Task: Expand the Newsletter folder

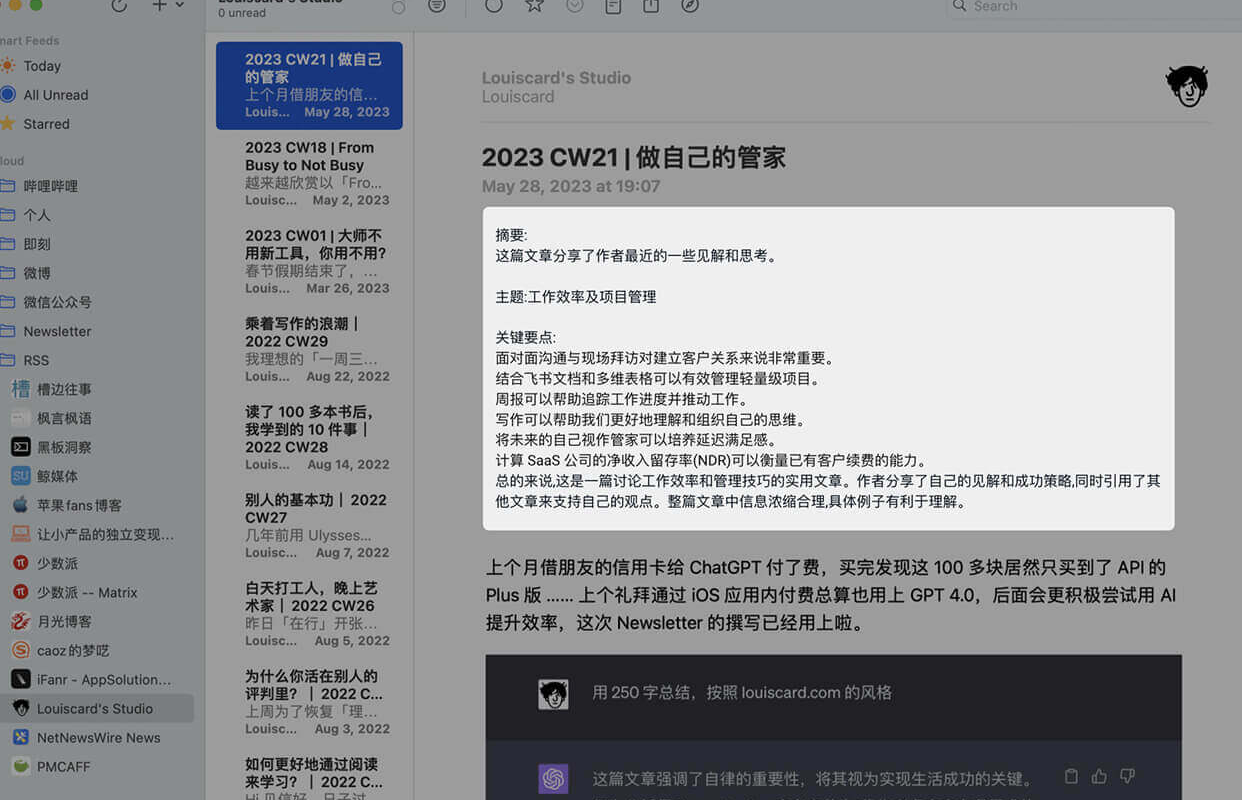Action: 57,331
